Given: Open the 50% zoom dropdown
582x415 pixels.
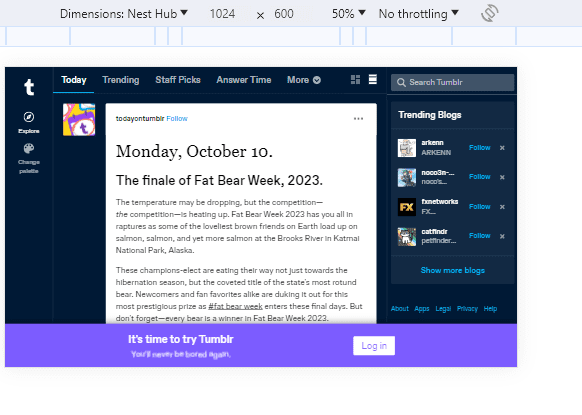Looking at the screenshot, I should point(349,14).
